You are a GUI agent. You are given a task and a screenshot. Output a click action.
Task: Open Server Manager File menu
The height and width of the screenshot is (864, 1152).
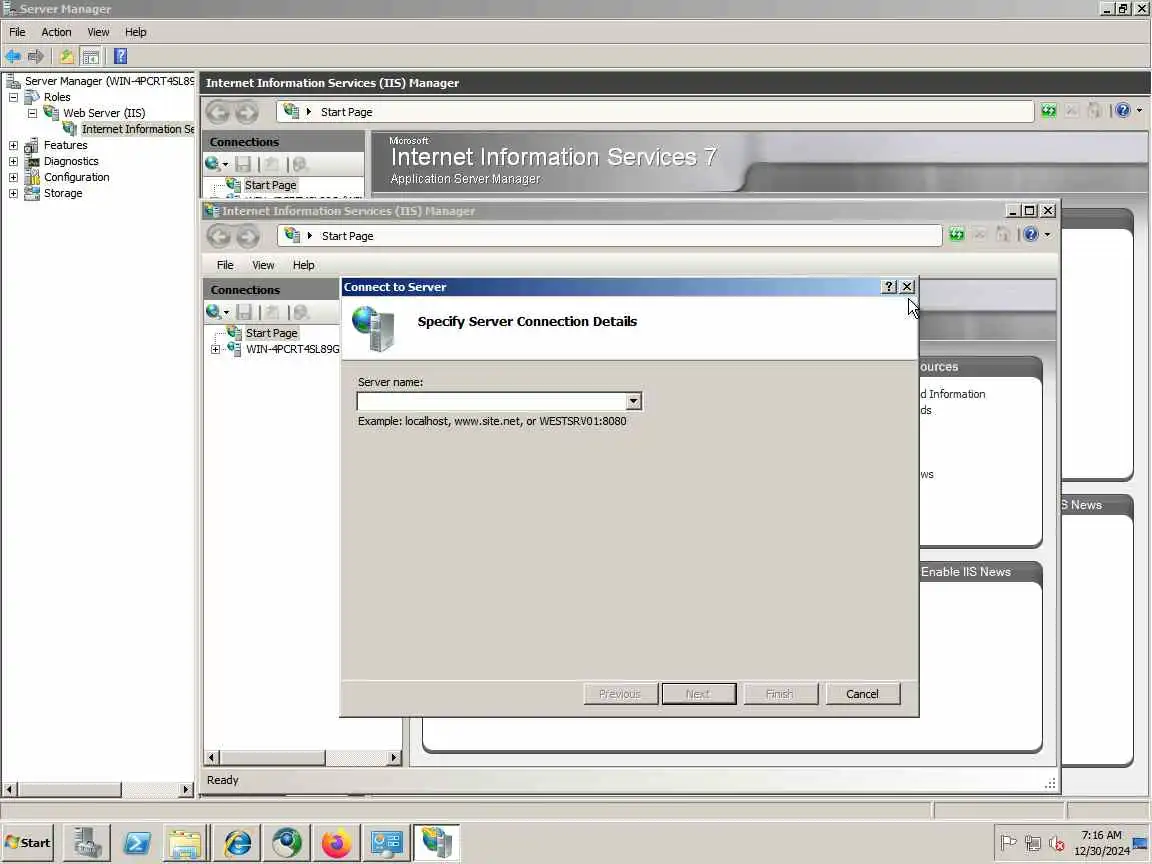click(x=17, y=32)
